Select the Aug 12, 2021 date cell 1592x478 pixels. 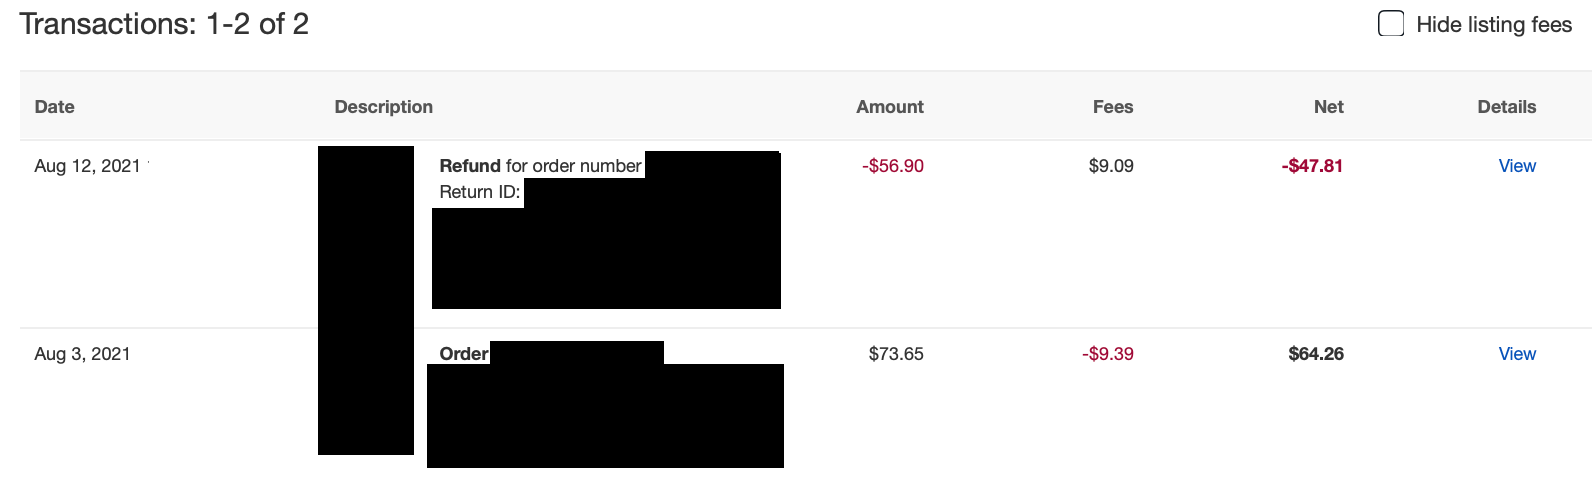87,166
